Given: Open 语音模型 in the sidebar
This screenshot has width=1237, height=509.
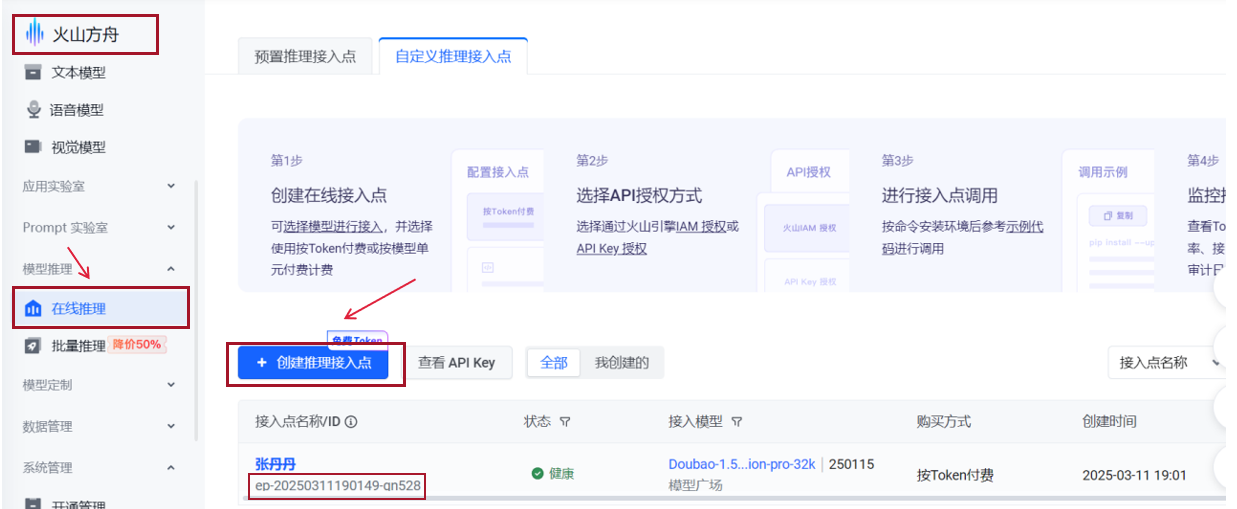Looking at the screenshot, I should click(x=76, y=110).
